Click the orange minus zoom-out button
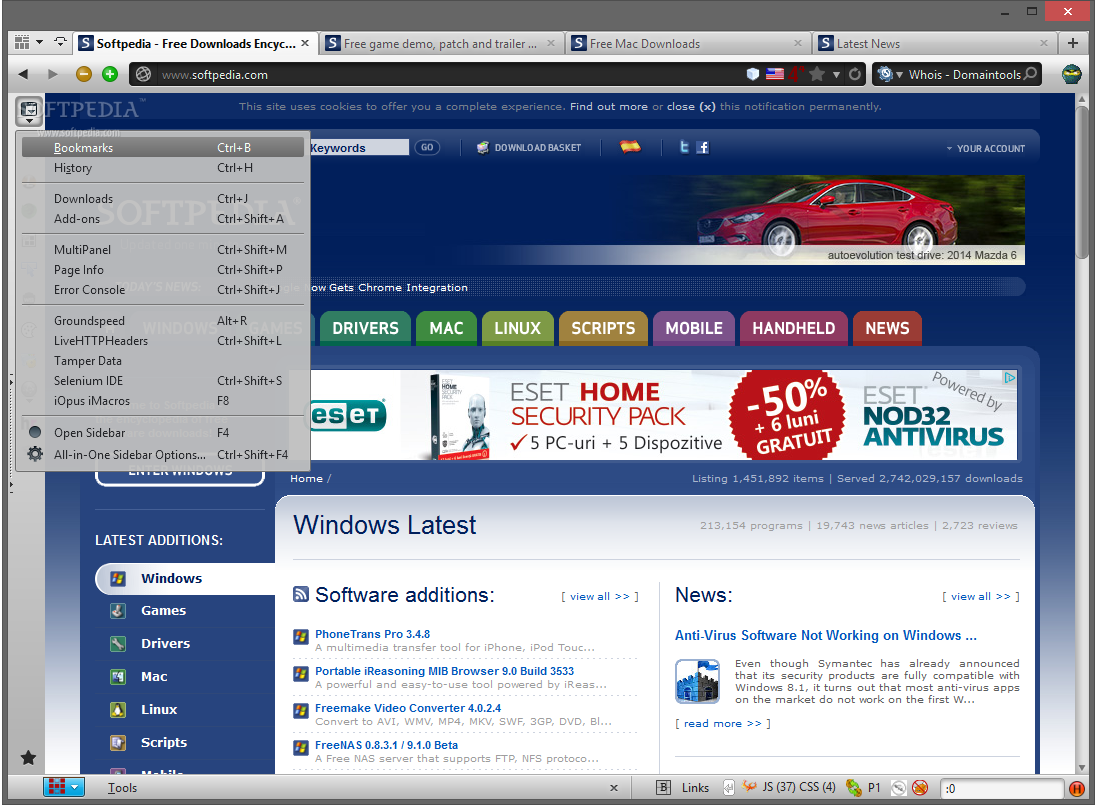1095x805 pixels. click(x=84, y=74)
